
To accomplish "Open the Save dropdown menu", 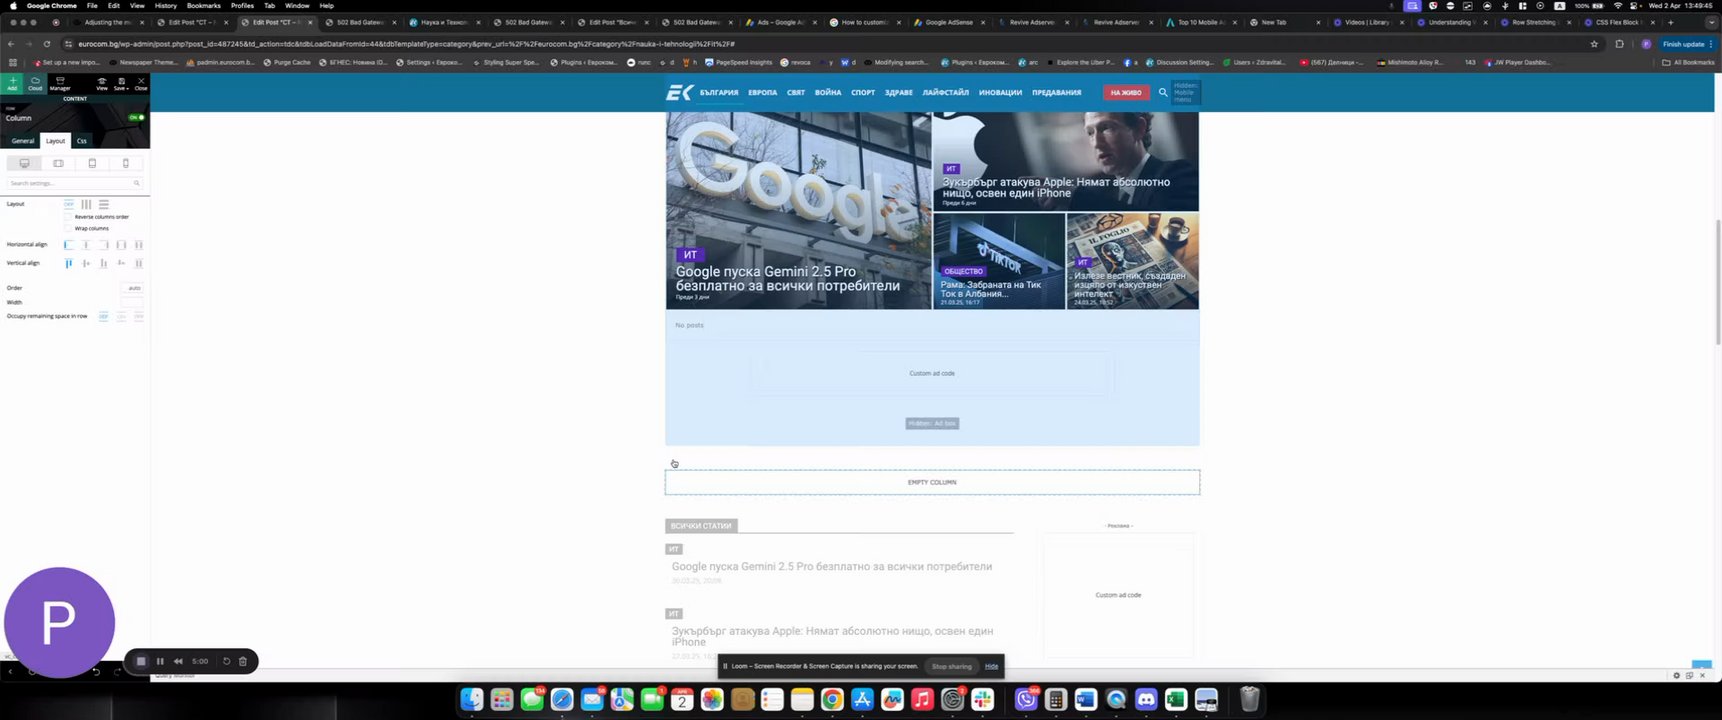I will point(121,84).
